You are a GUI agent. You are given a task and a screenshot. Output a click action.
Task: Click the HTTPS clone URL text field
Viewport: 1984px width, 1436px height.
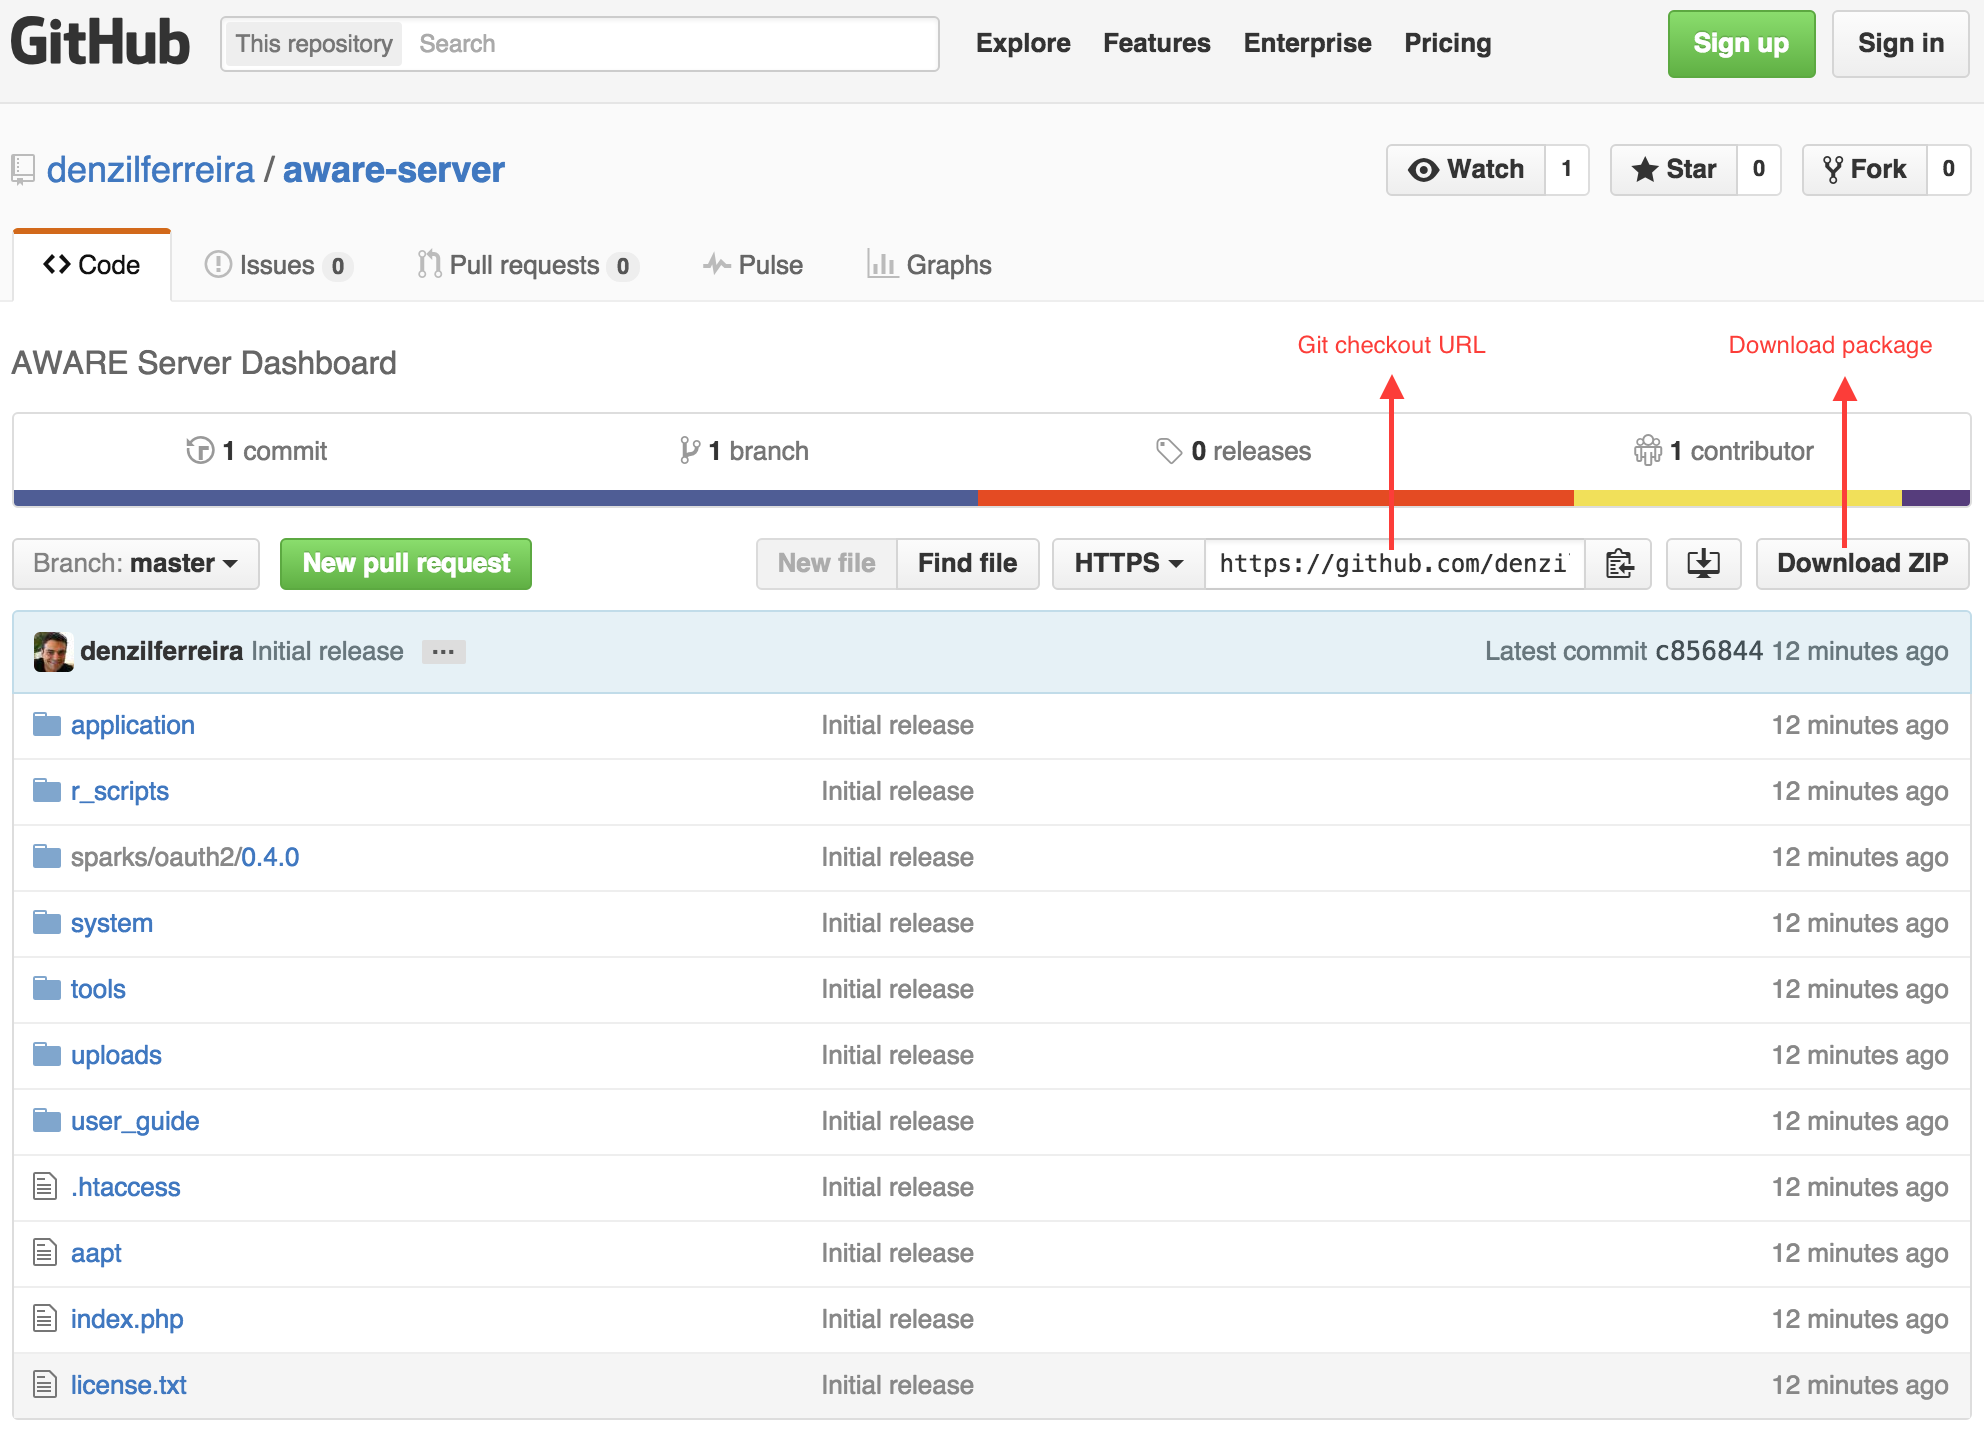point(1395,564)
